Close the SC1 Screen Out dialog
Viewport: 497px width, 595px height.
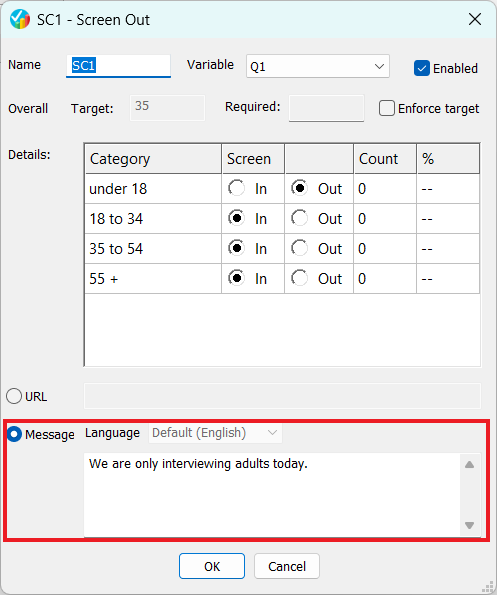point(475,19)
